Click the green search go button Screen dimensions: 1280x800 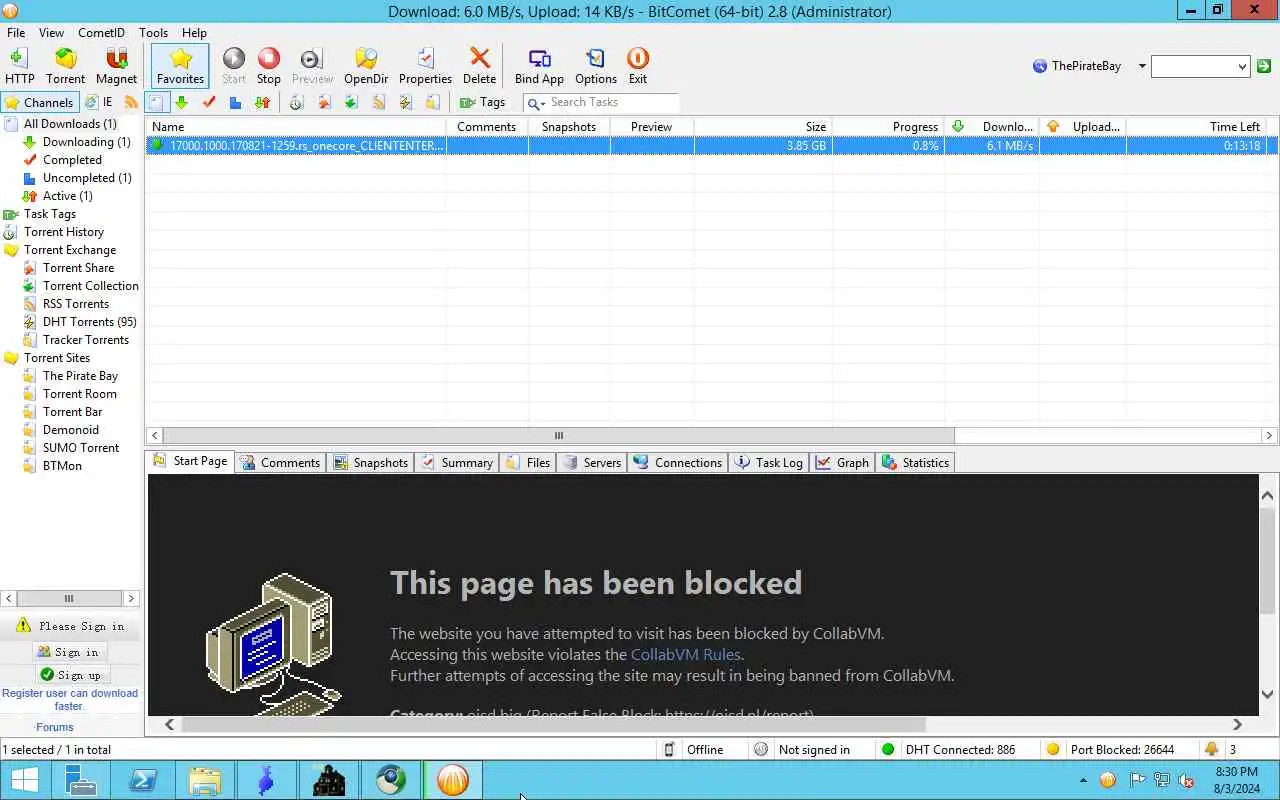(x=1264, y=66)
